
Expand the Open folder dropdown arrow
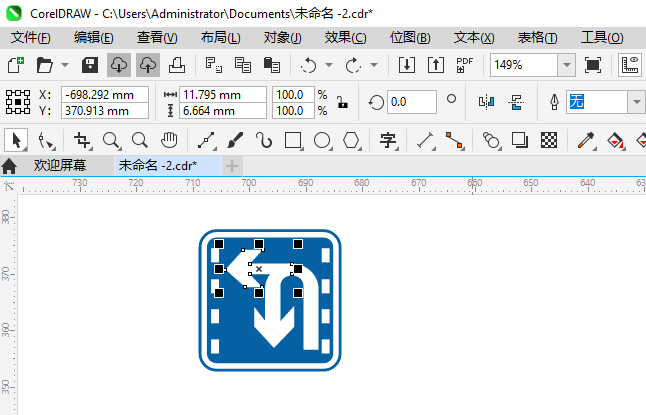[x=65, y=65]
